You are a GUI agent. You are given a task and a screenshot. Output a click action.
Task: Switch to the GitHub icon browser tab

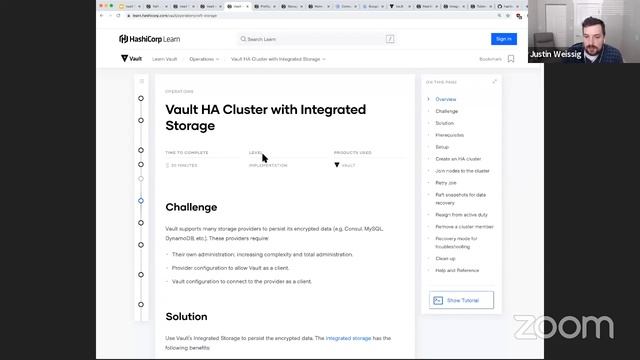507,7
